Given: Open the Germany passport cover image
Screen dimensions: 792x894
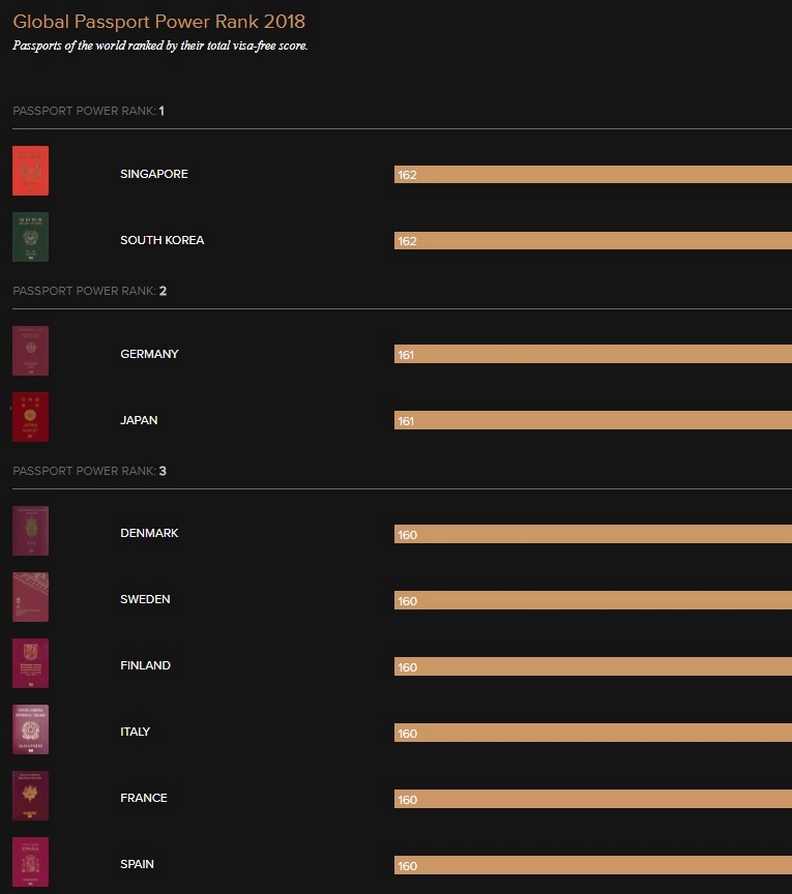Looking at the screenshot, I should pos(30,351).
